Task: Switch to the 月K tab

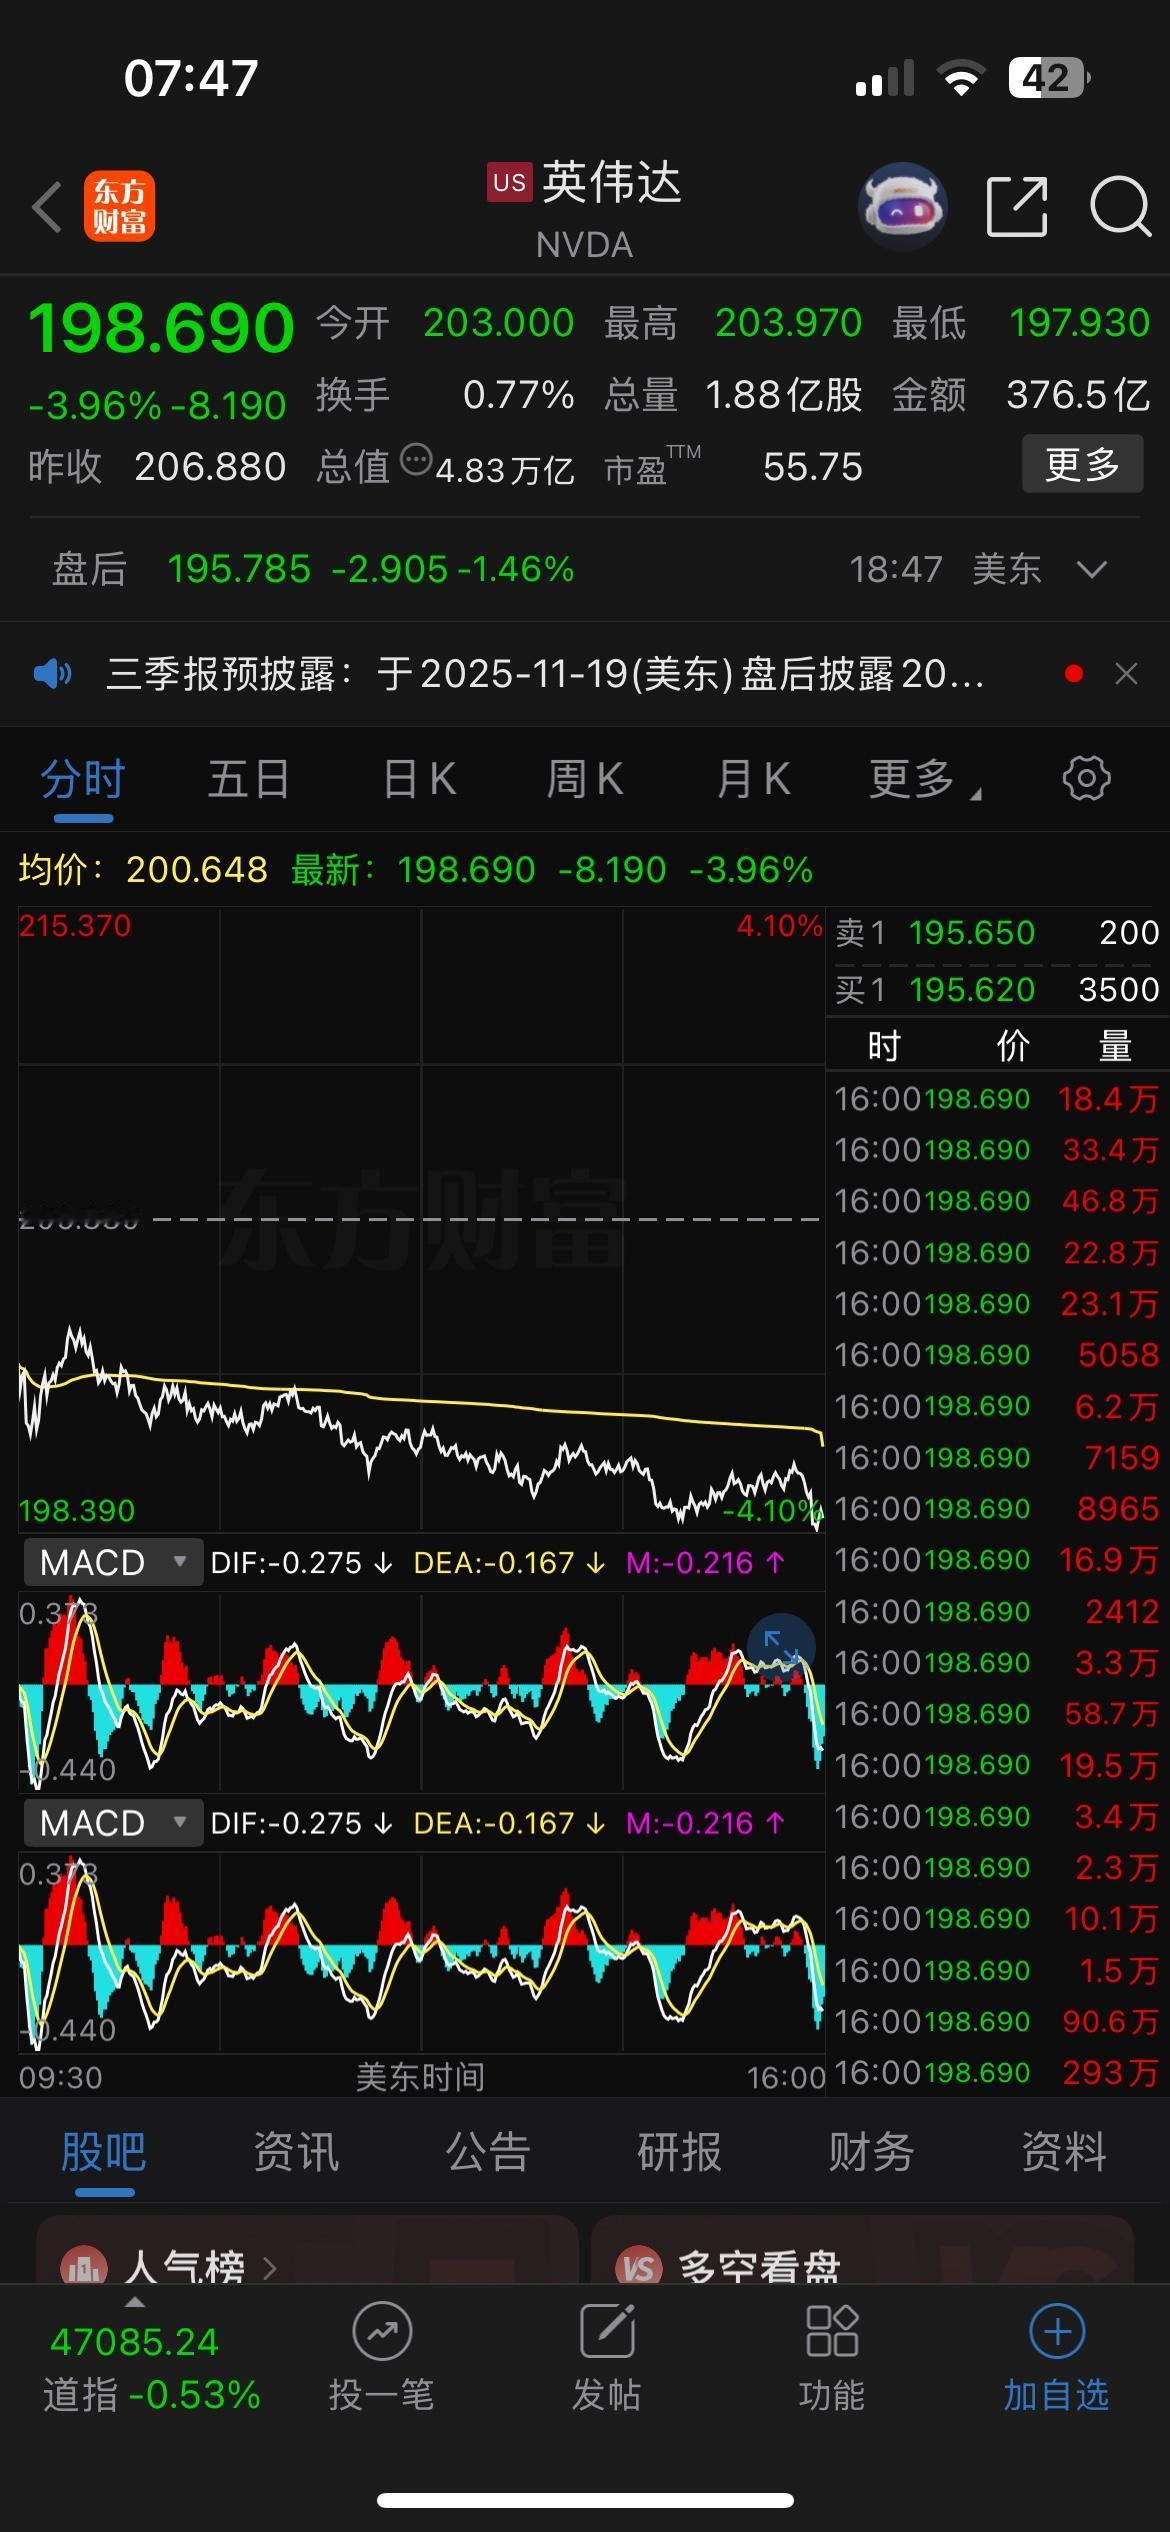Action: (x=754, y=779)
